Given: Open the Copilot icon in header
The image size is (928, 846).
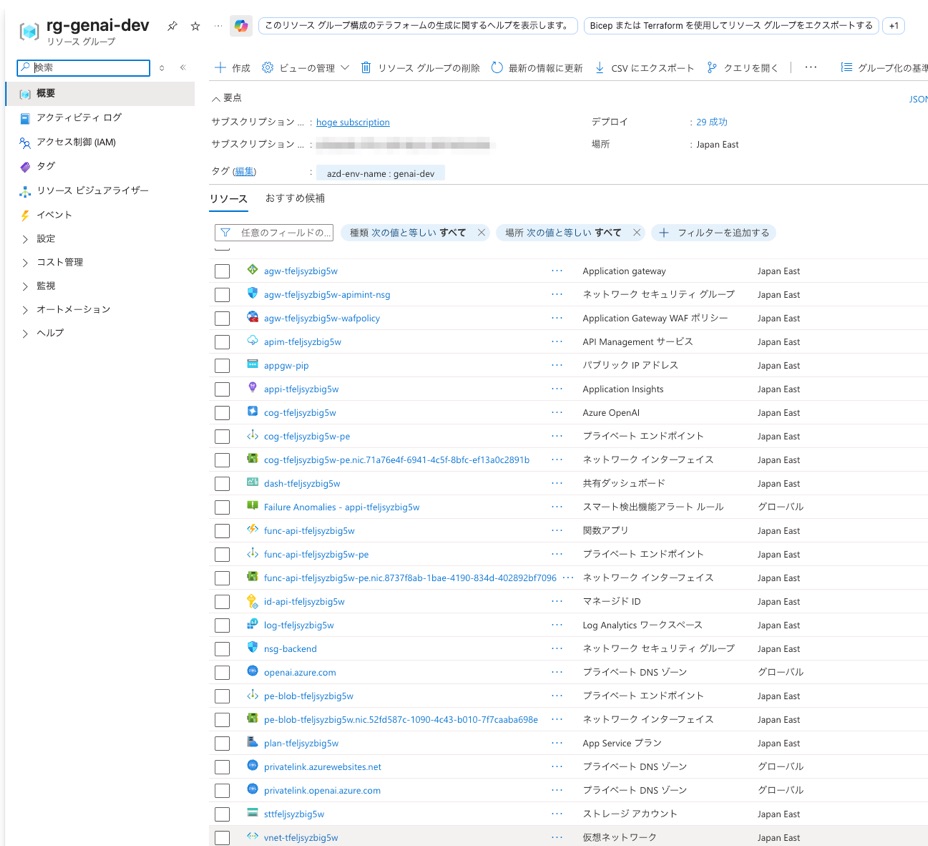Looking at the screenshot, I should (241, 25).
